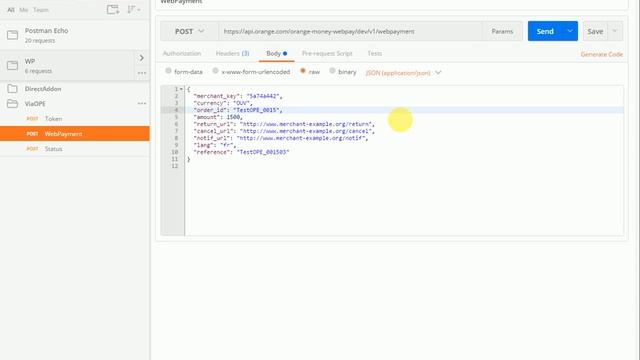Open the Token POST request
640x360 pixels.
[75, 119]
